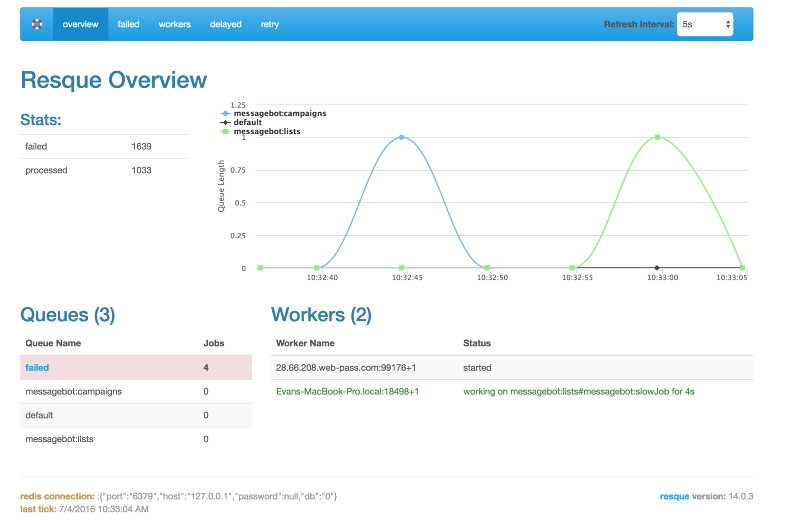The width and height of the screenshot is (800, 522).
Task: Switch to the failed tab in navbar
Action: coord(129,24)
